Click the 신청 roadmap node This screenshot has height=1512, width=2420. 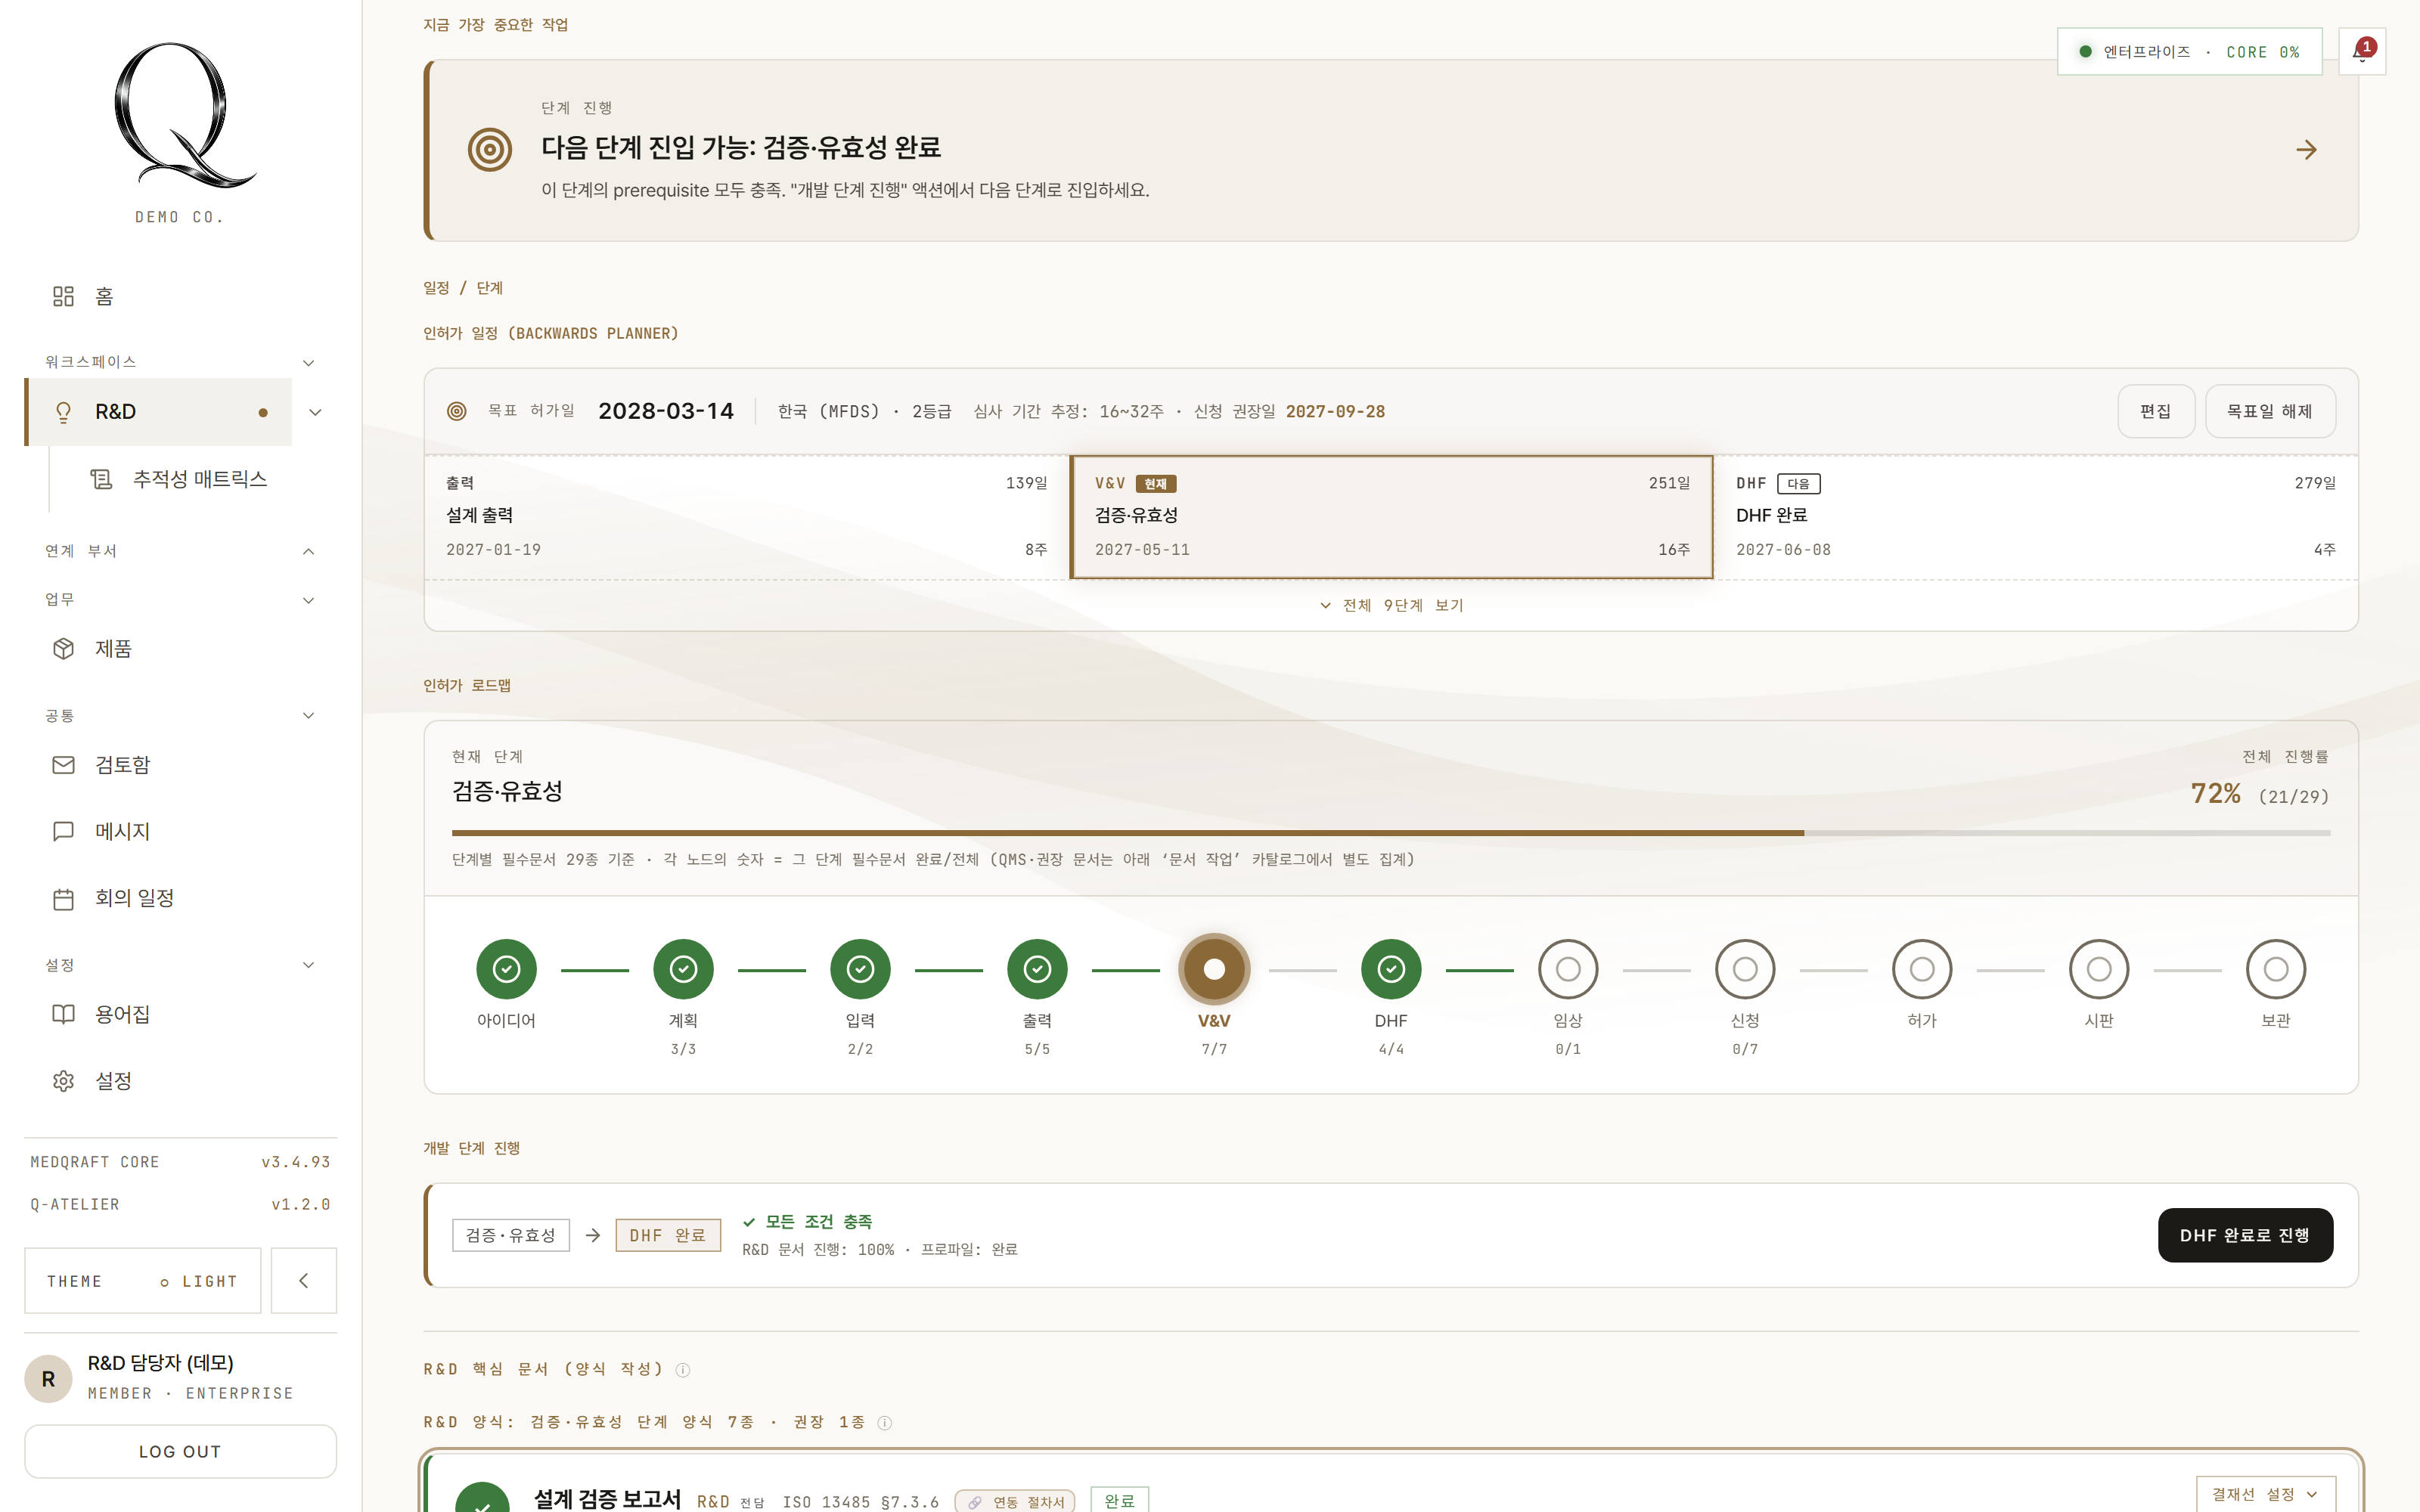click(x=1745, y=969)
